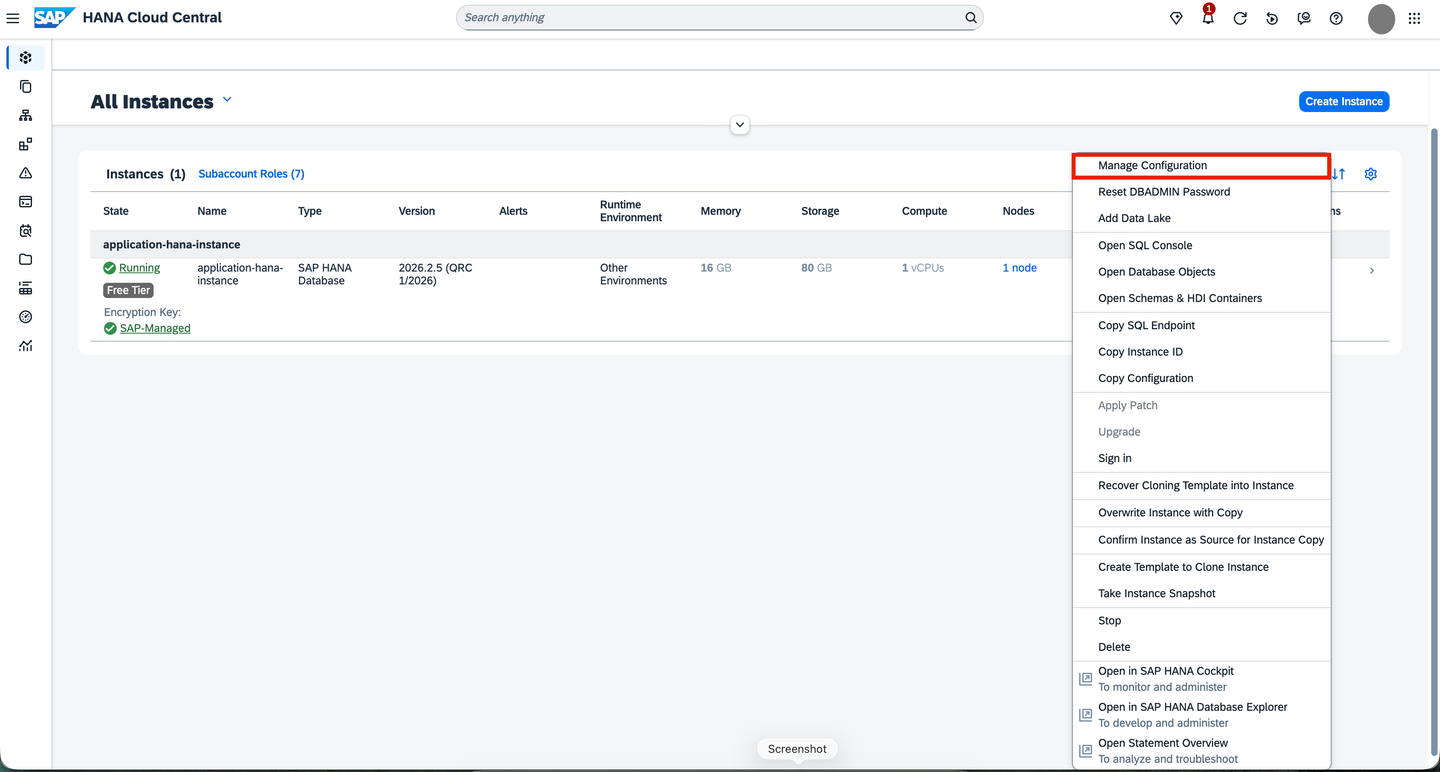Select Open Schemas & HDI Containers
The image size is (1440, 772).
(1201, 298)
